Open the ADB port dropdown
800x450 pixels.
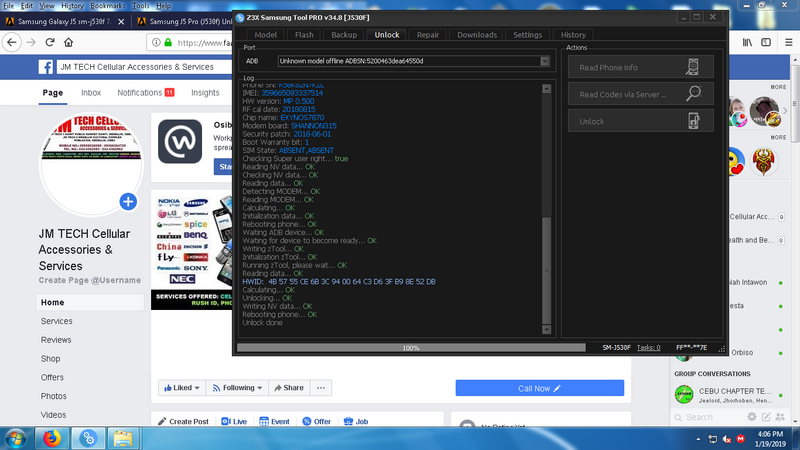[x=545, y=61]
